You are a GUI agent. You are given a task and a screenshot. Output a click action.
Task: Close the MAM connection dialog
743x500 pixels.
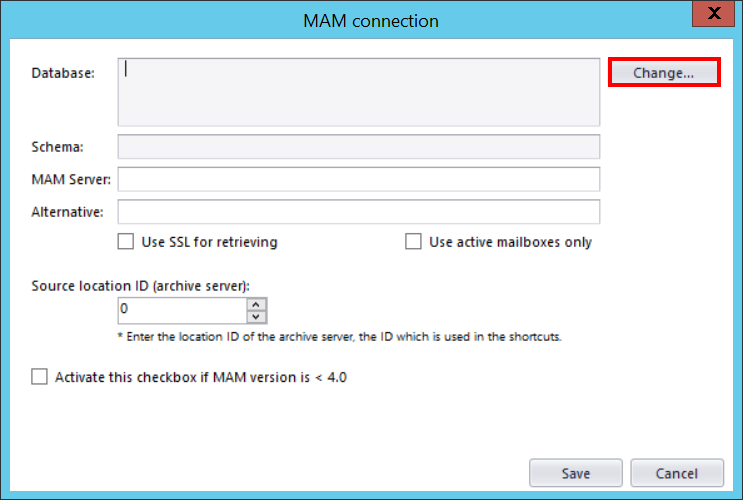pyautogui.click(x=713, y=15)
